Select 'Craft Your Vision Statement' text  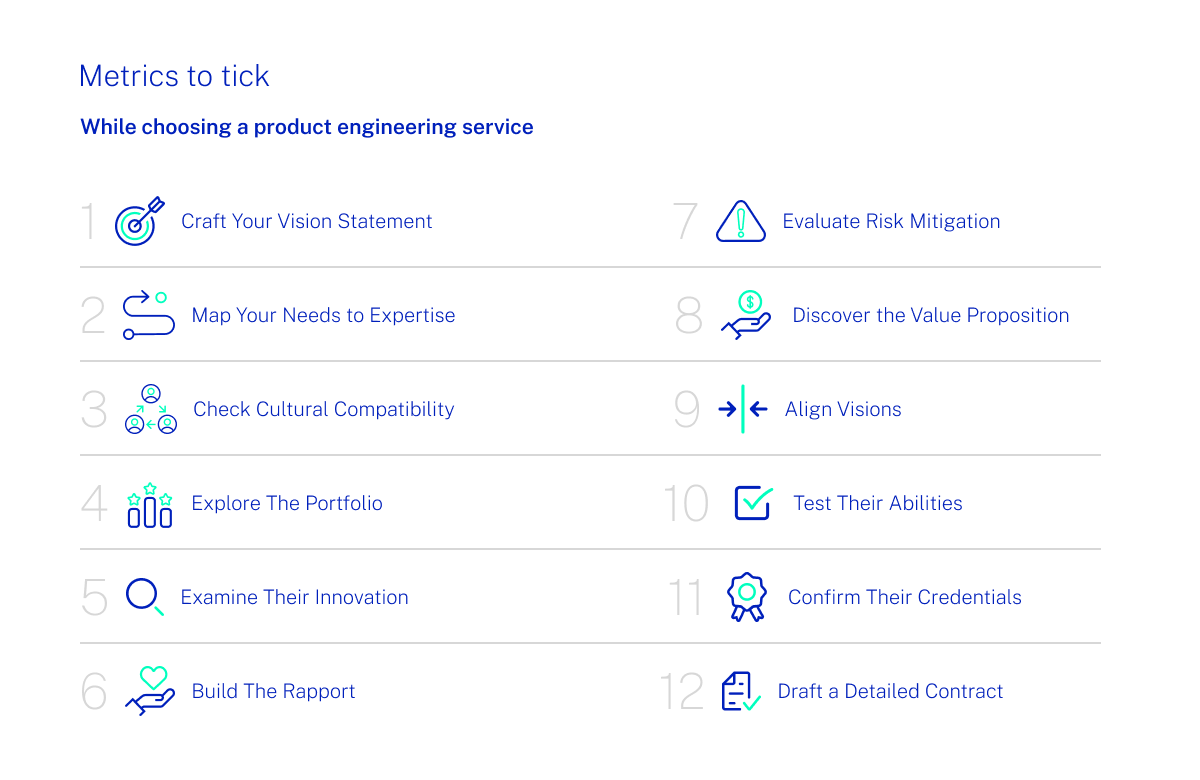[x=306, y=221]
